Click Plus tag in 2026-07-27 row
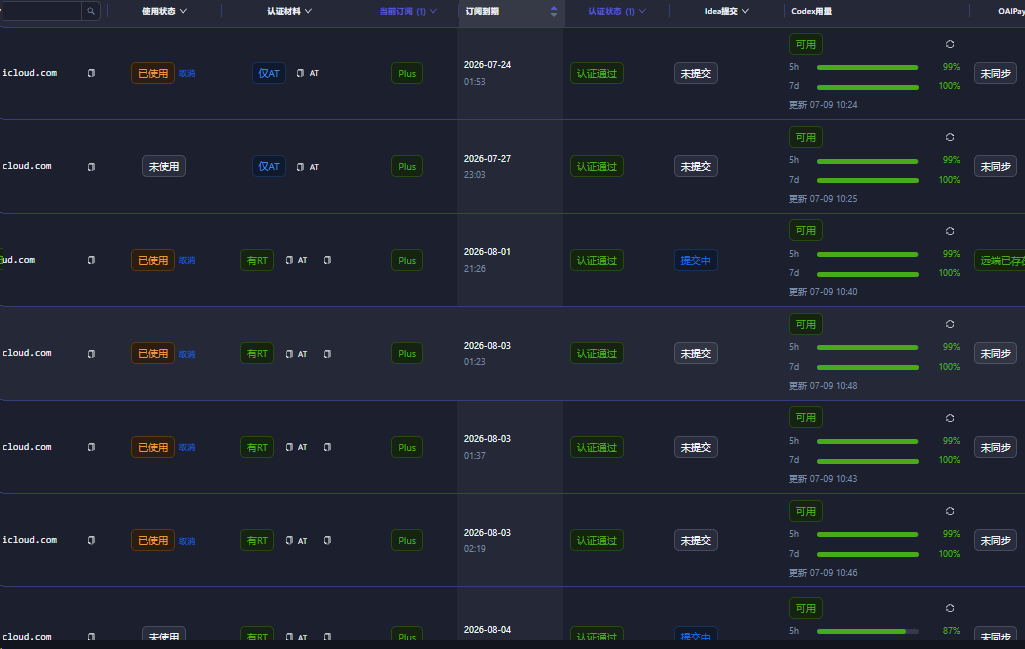The width and height of the screenshot is (1025, 649). click(x=407, y=167)
